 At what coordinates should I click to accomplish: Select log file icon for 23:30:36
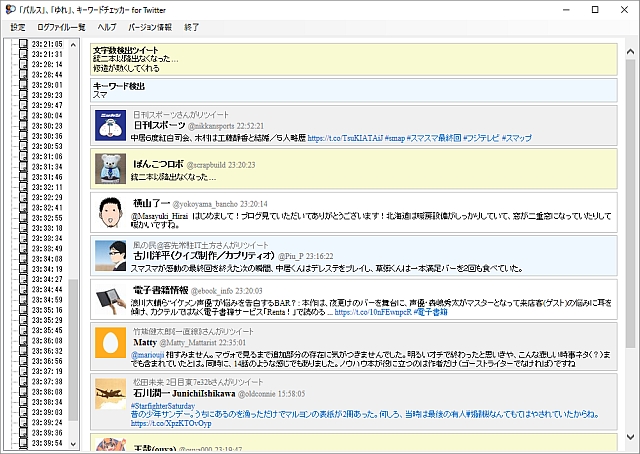(x=23, y=136)
